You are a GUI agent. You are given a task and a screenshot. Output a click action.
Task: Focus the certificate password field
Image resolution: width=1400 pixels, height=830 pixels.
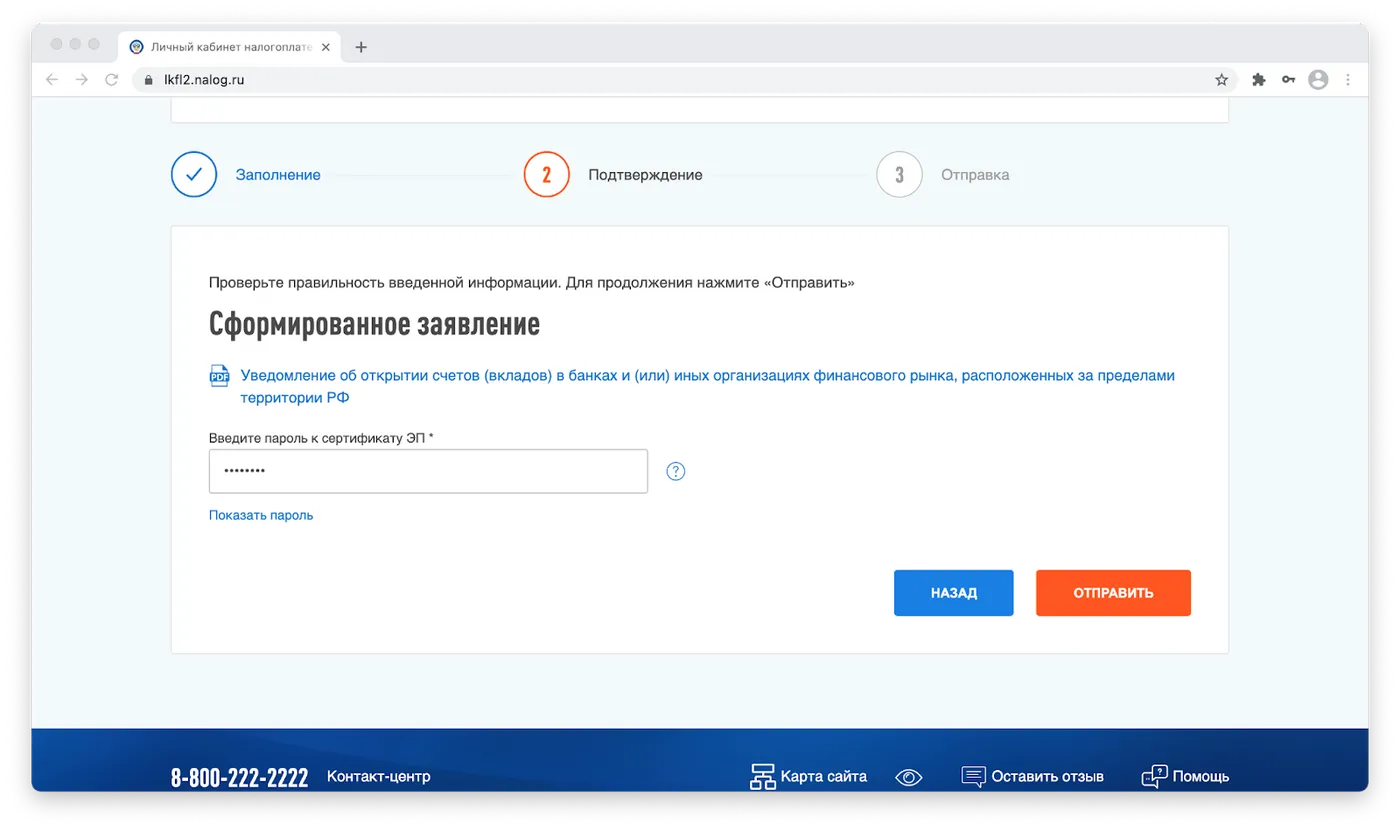point(428,471)
